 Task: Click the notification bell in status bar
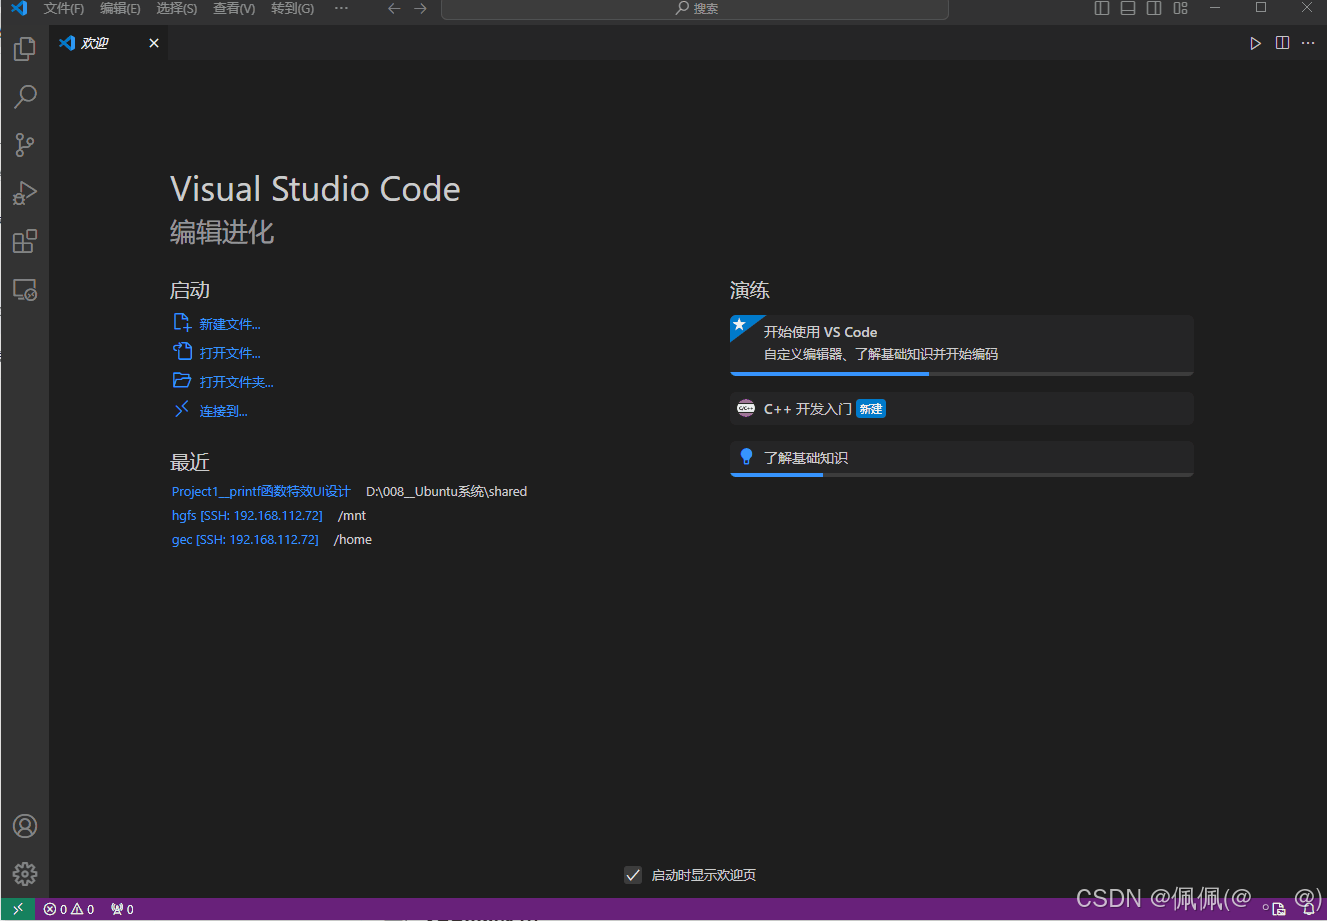click(x=1308, y=909)
